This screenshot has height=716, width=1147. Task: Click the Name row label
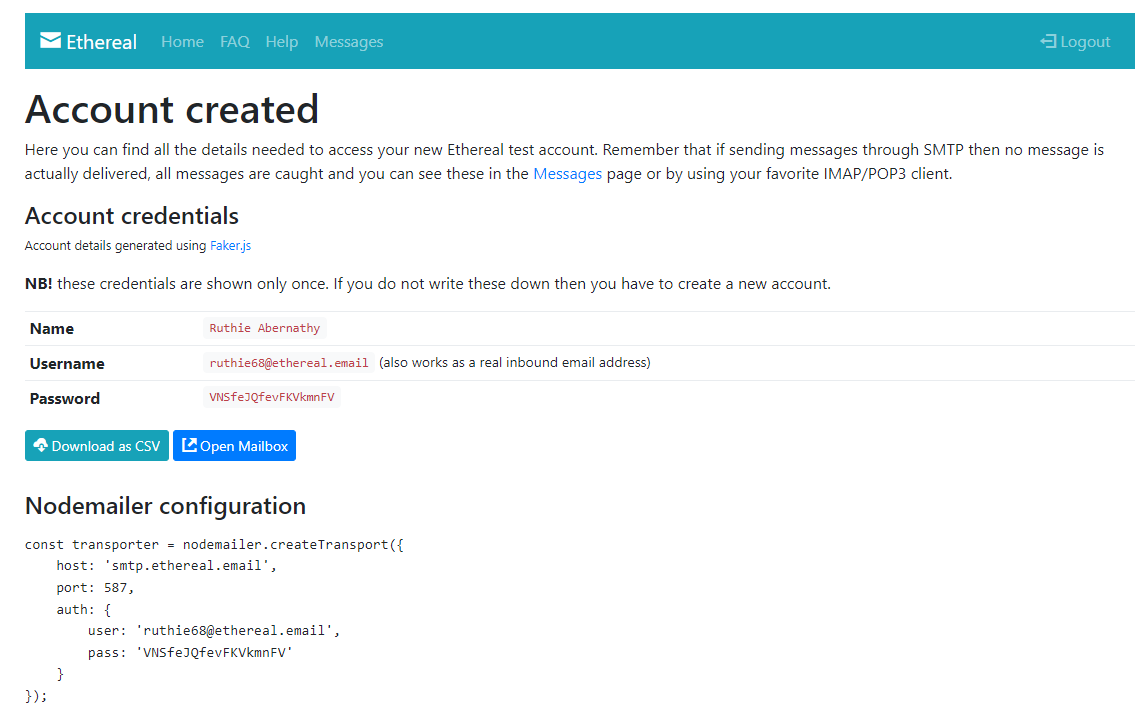click(x=52, y=329)
